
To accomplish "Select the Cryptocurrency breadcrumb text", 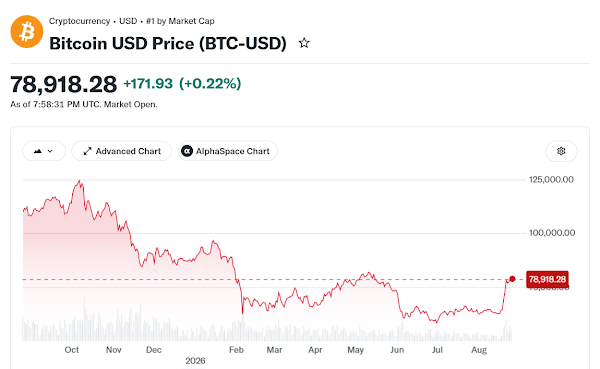I will (x=80, y=21).
